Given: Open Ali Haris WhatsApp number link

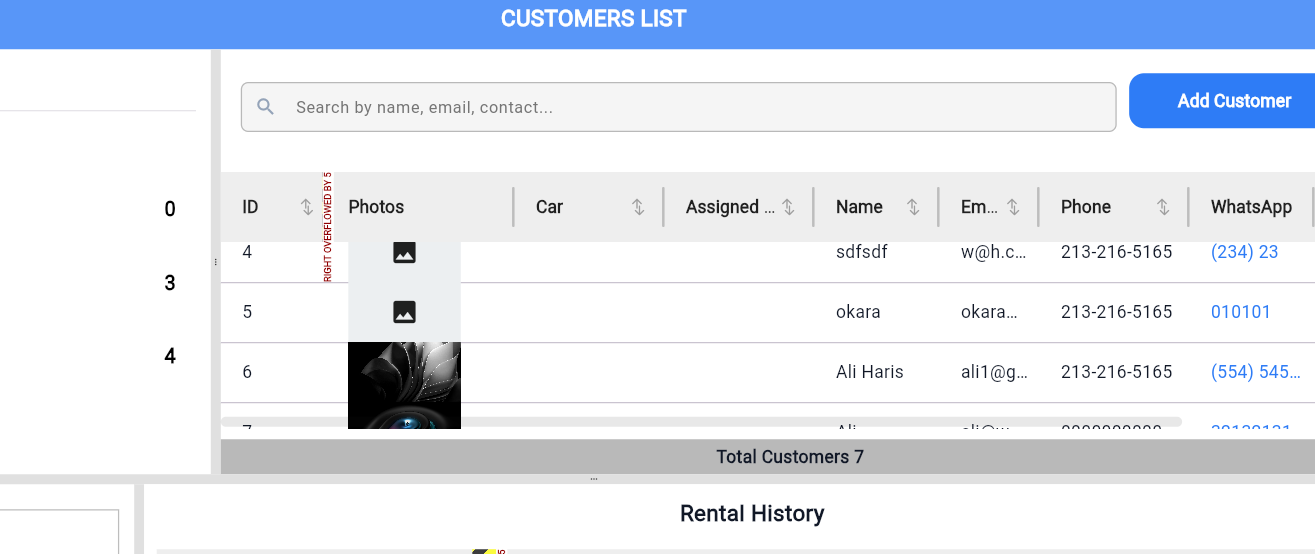Looking at the screenshot, I should [1255, 372].
